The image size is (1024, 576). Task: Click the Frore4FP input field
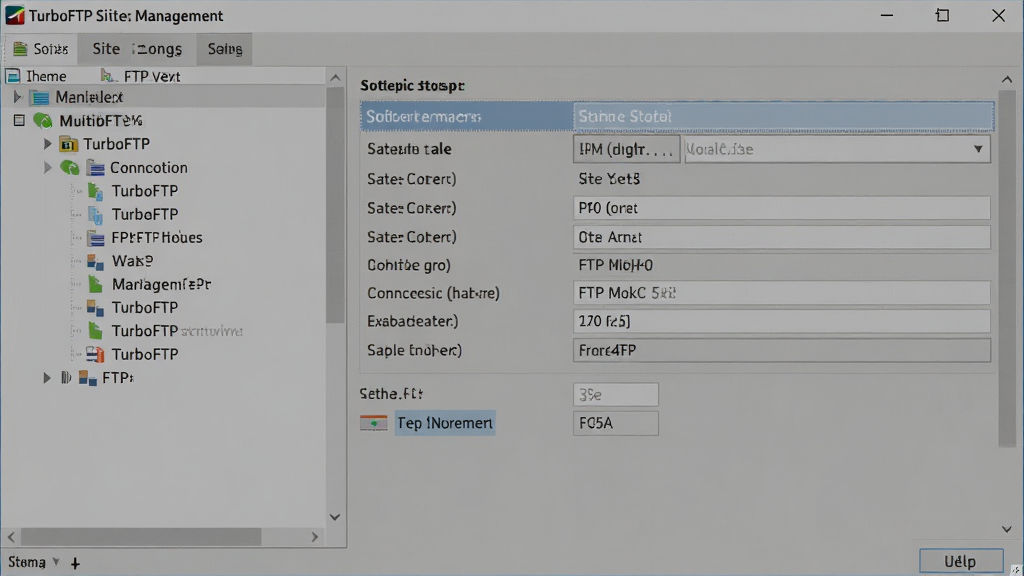(x=782, y=351)
